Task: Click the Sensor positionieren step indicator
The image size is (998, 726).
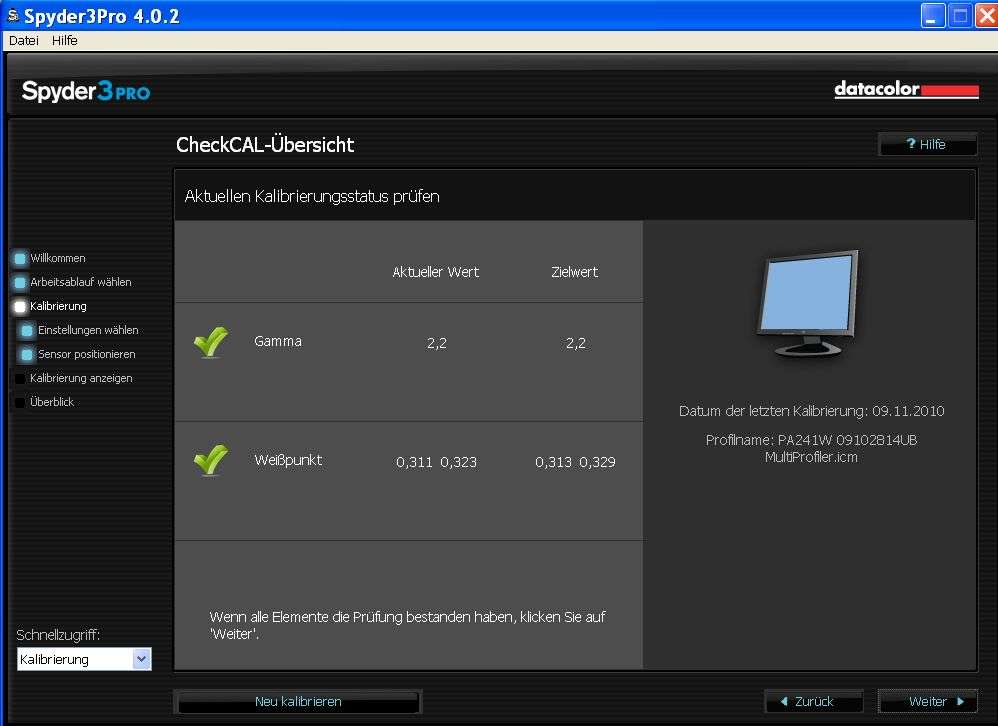Action: click(28, 354)
